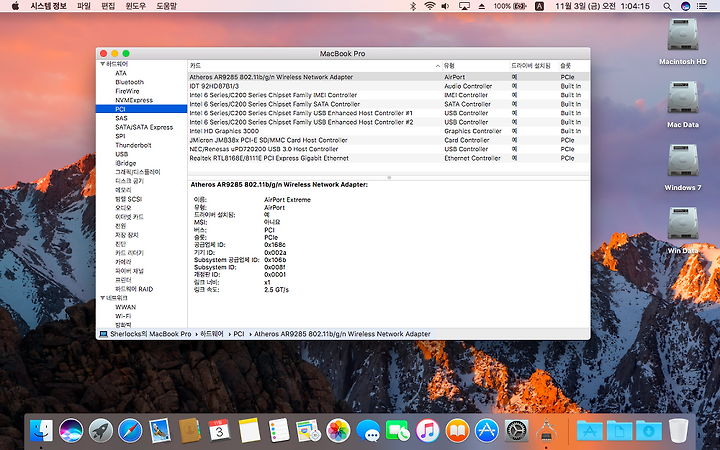720x450 pixels.
Task: Open FaceTime icon in dock
Action: (398, 431)
